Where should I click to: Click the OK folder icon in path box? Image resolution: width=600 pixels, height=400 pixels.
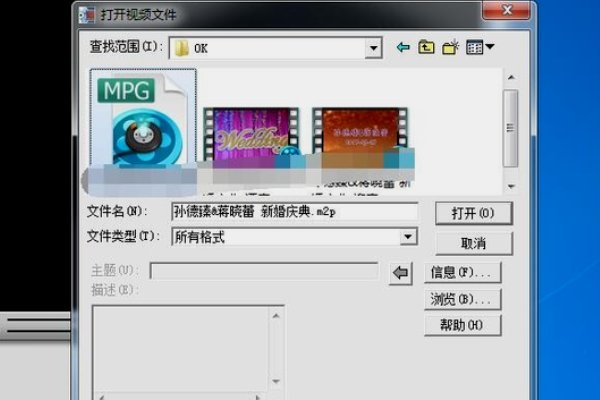click(x=181, y=48)
